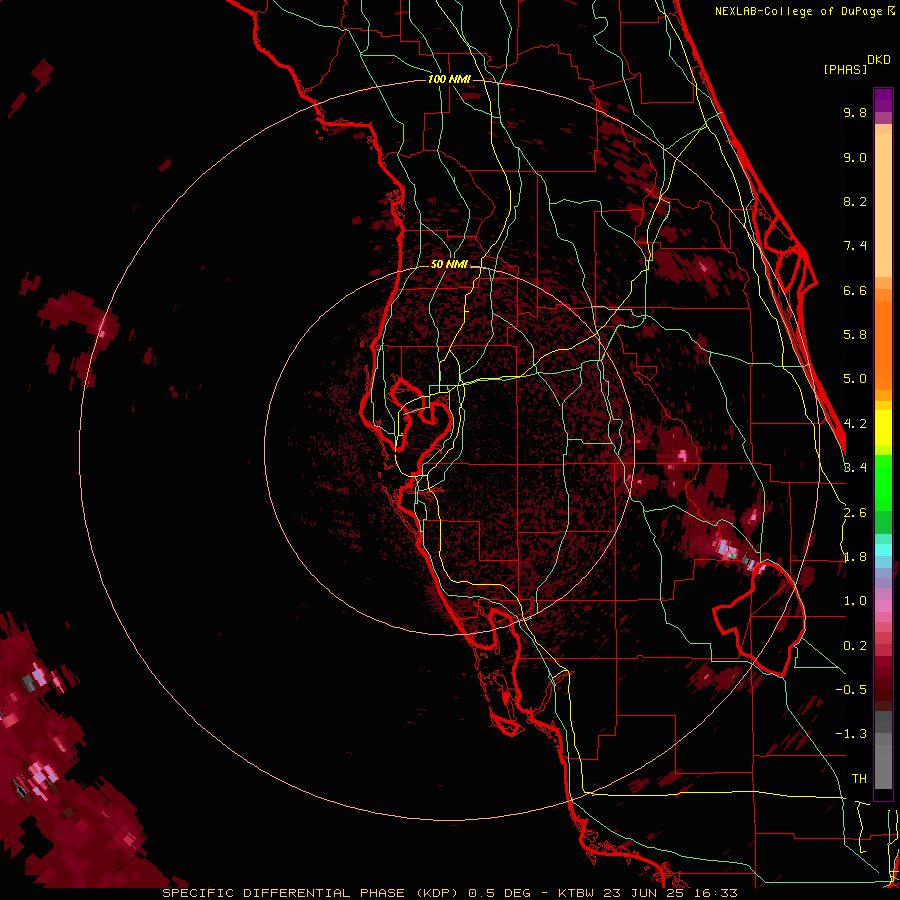Click the 5.8 value on color scale
The width and height of the screenshot is (900, 900).
[855, 335]
